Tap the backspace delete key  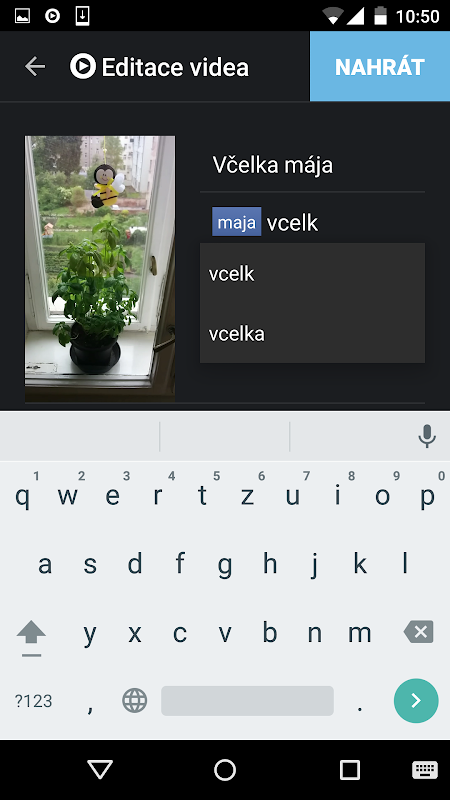(x=419, y=632)
